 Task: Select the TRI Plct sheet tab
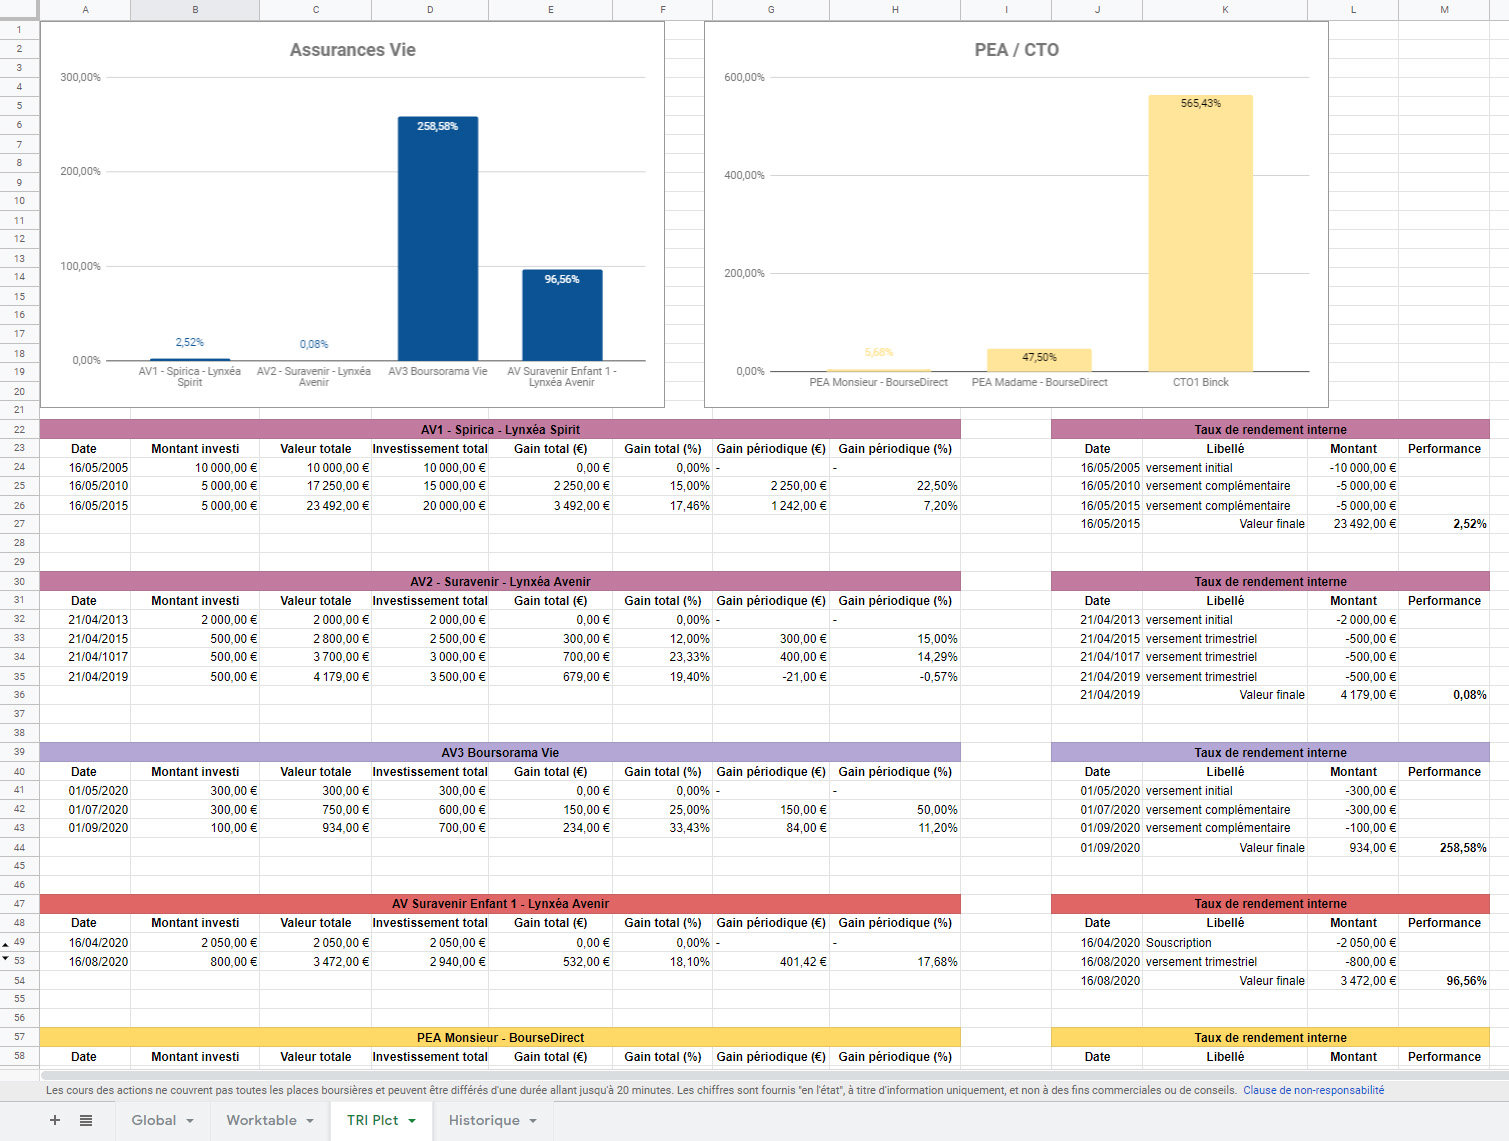pyautogui.click(x=372, y=1120)
